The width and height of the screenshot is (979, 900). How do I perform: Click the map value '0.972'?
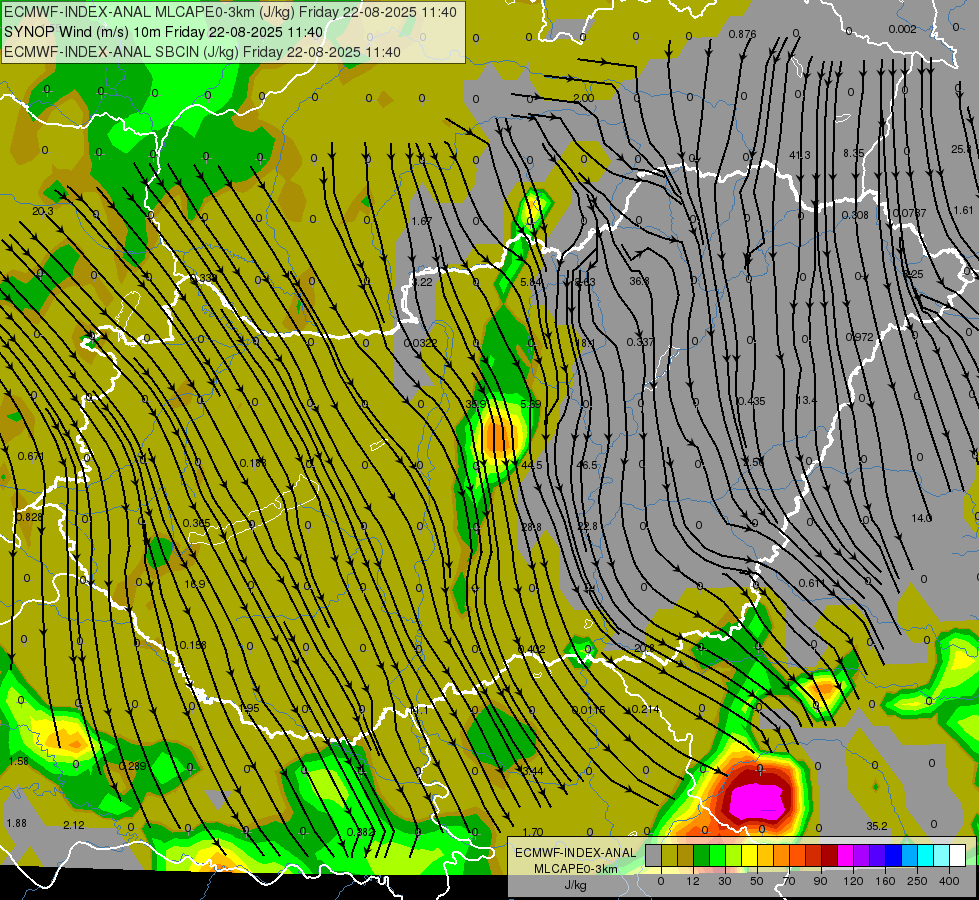tap(859, 337)
